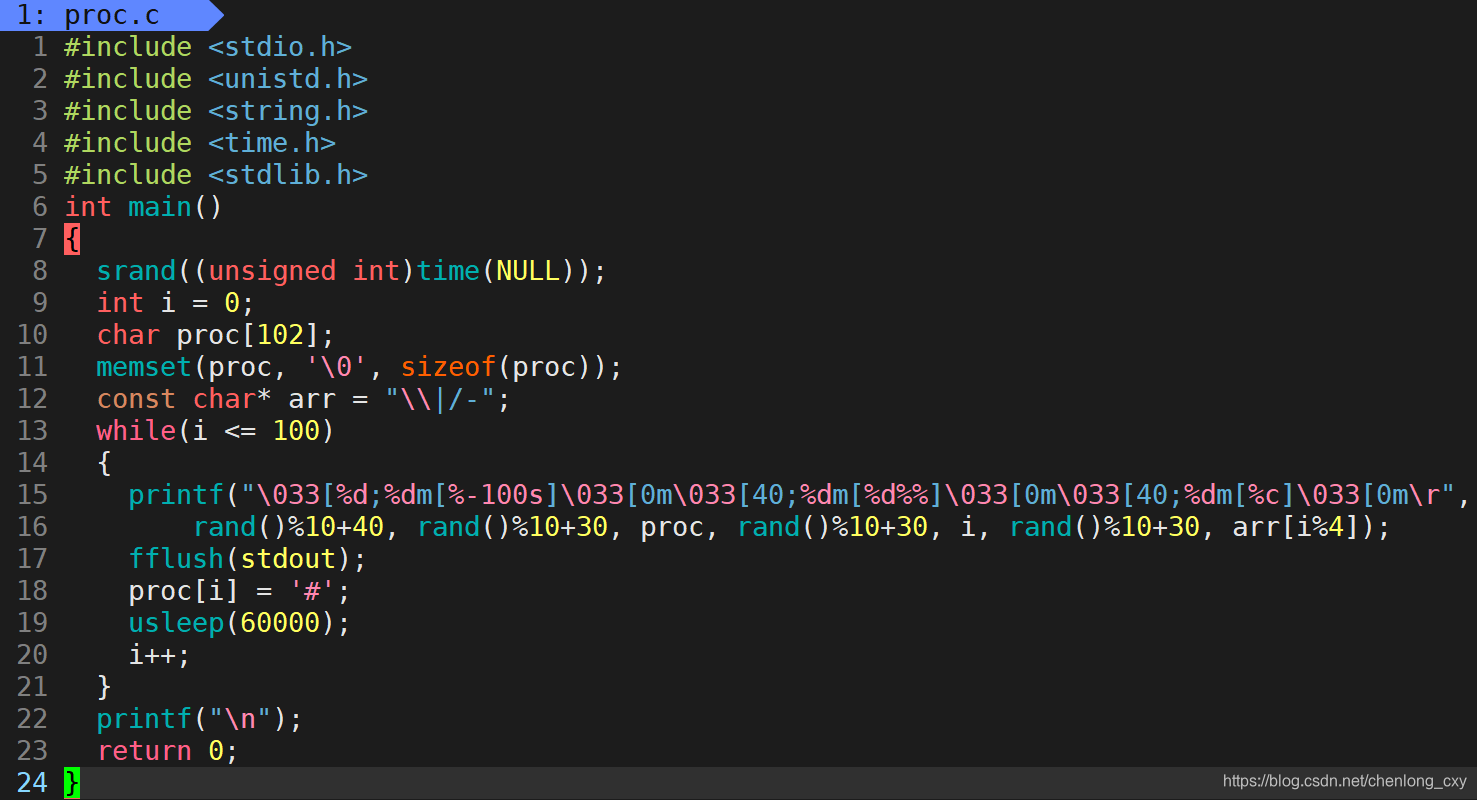Screen dimensions: 1477x800
Task: Click the 'usleep(60000);' line
Action: pyautogui.click(x=240, y=623)
